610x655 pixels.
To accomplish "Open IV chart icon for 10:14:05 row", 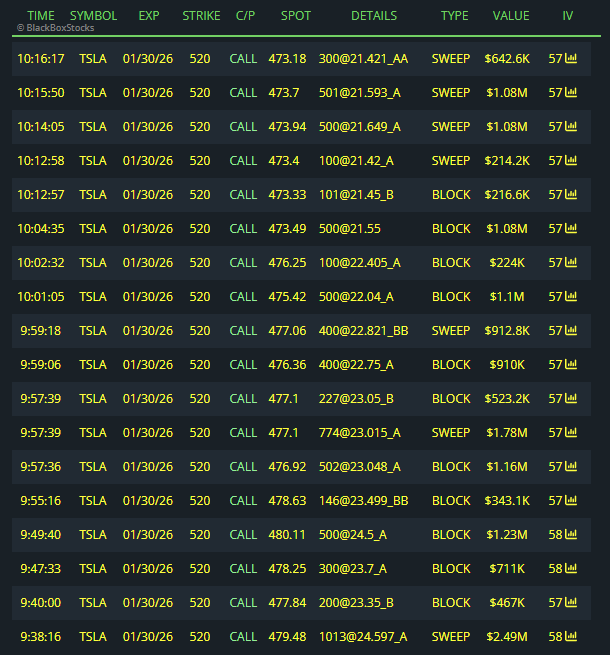I will (571, 126).
